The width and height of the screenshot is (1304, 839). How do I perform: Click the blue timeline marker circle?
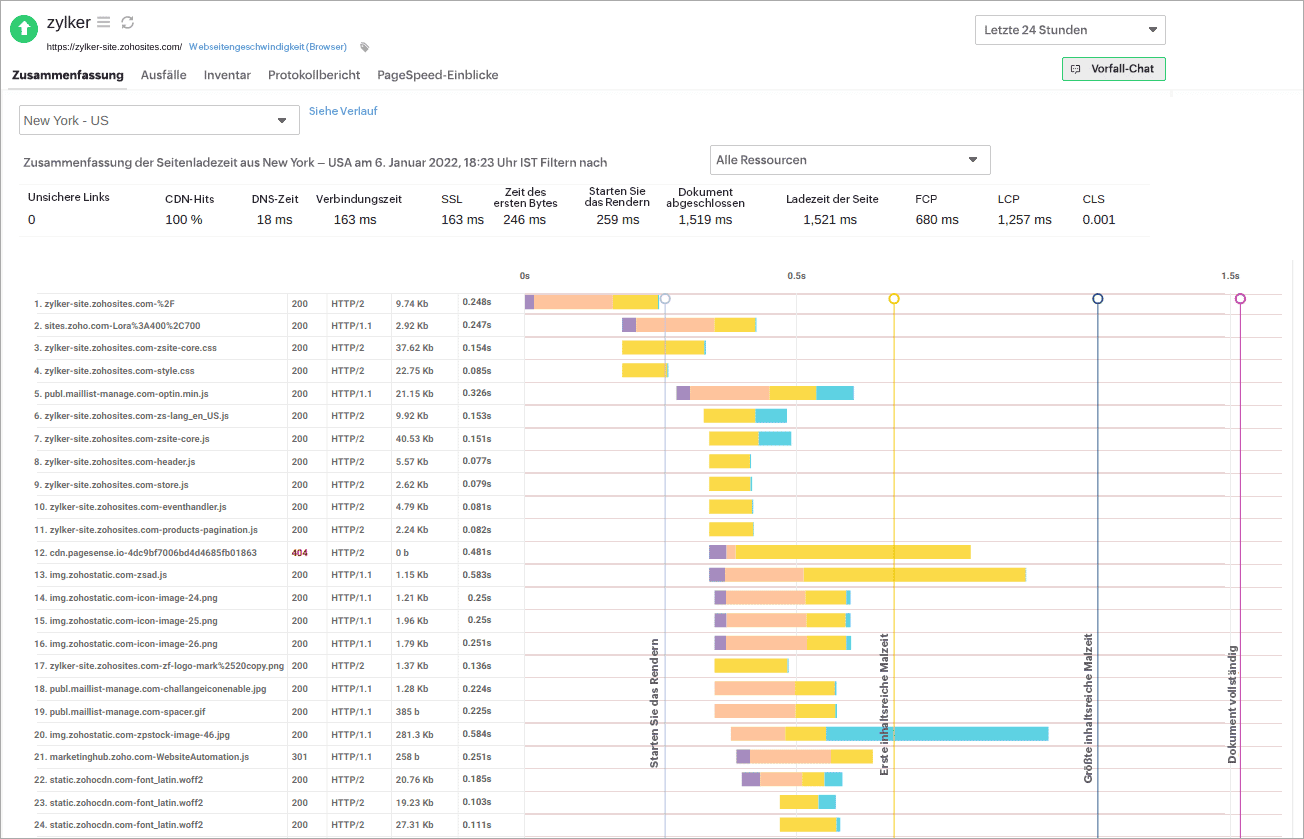point(1098,298)
